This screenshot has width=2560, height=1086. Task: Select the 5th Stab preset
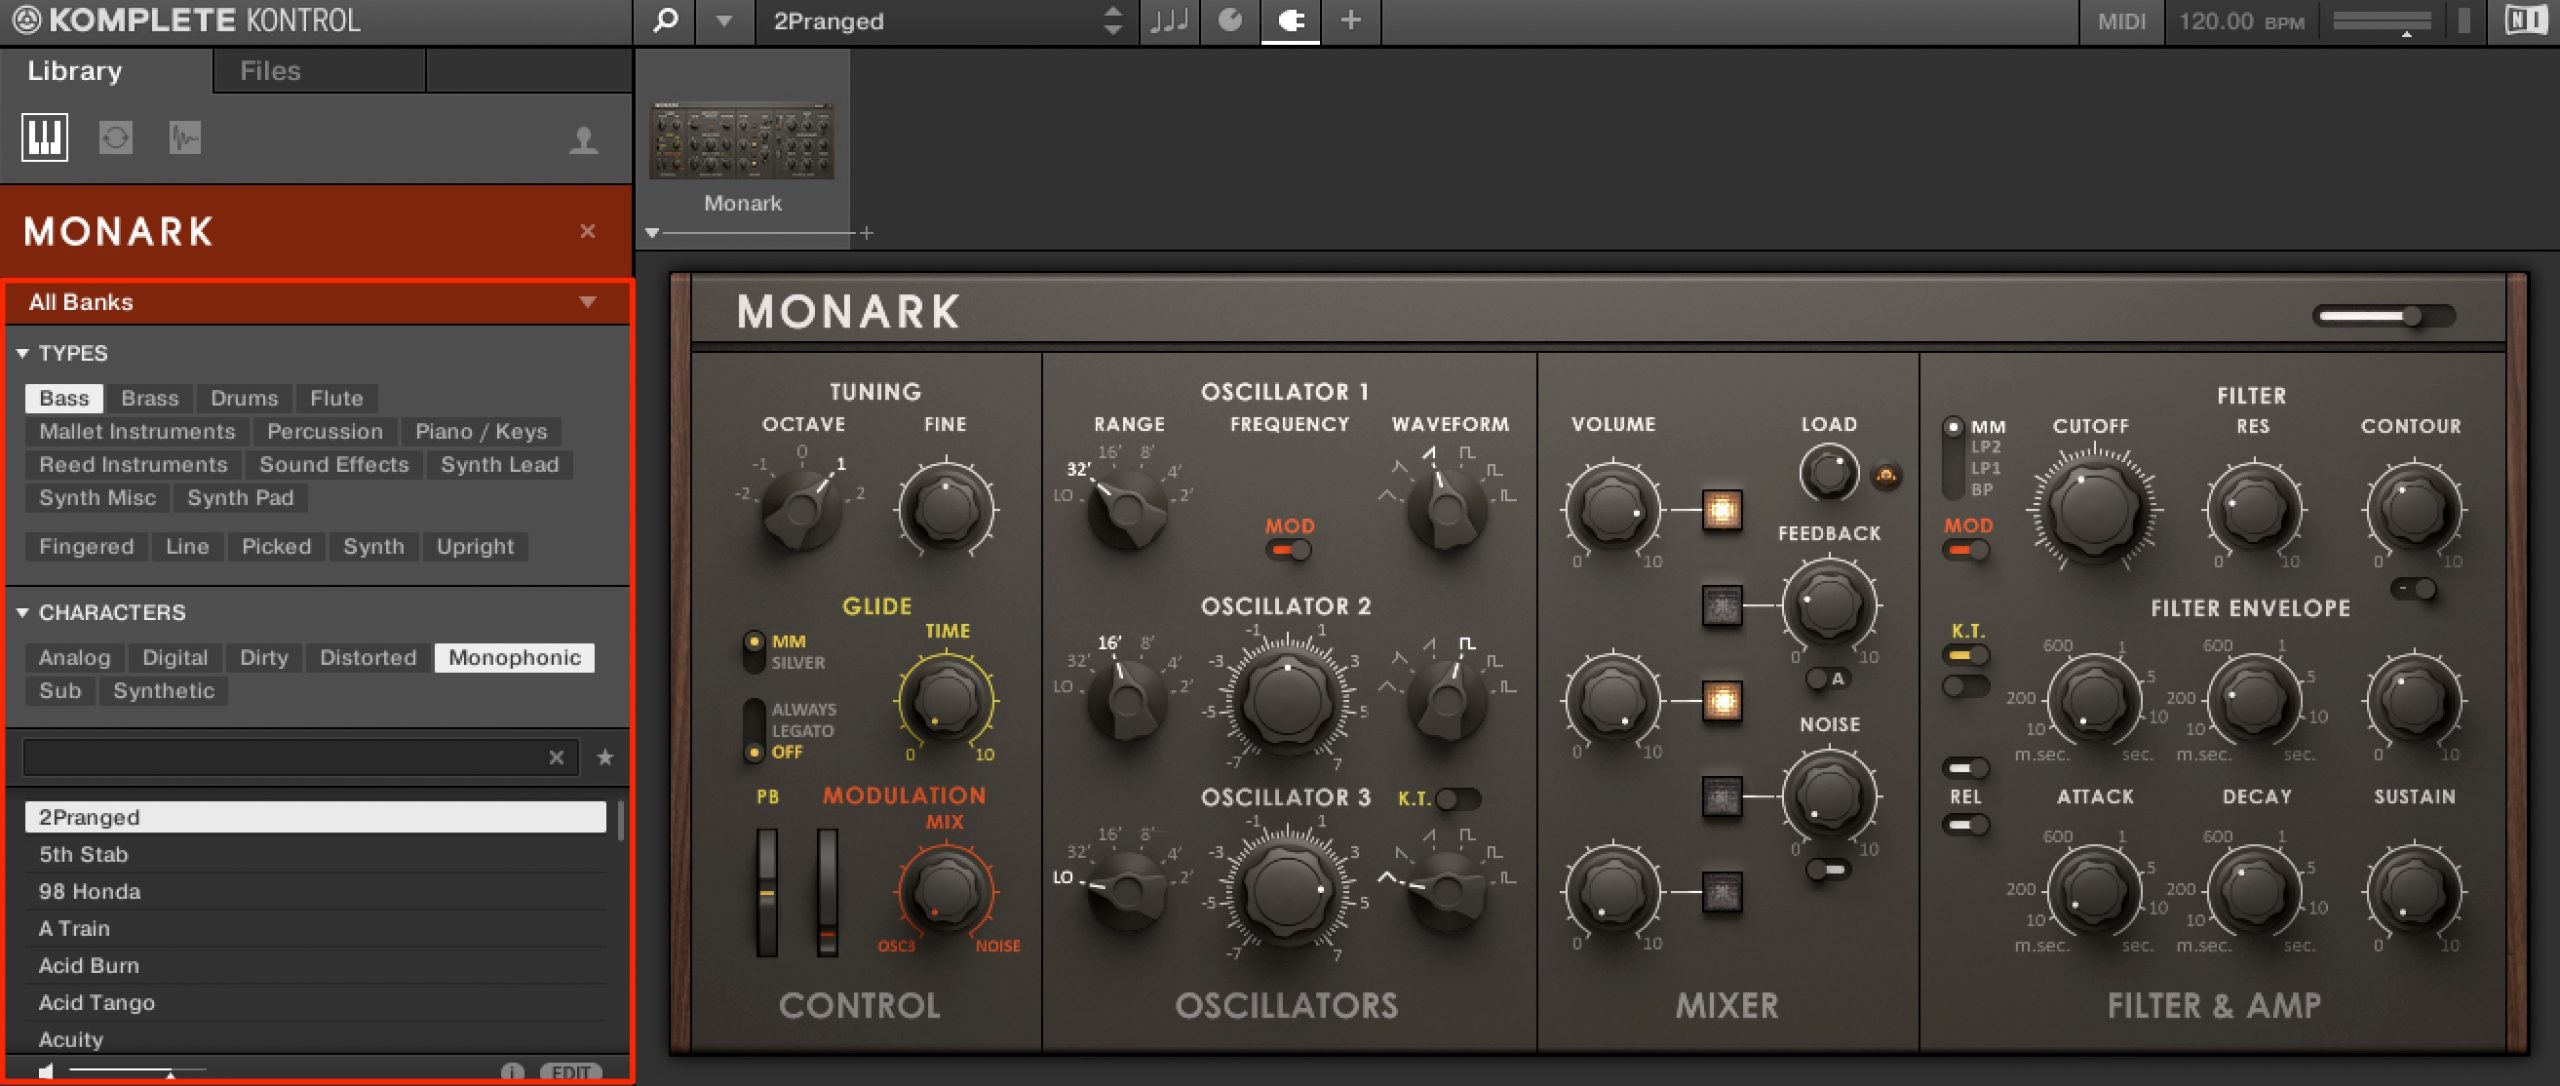pos(315,855)
